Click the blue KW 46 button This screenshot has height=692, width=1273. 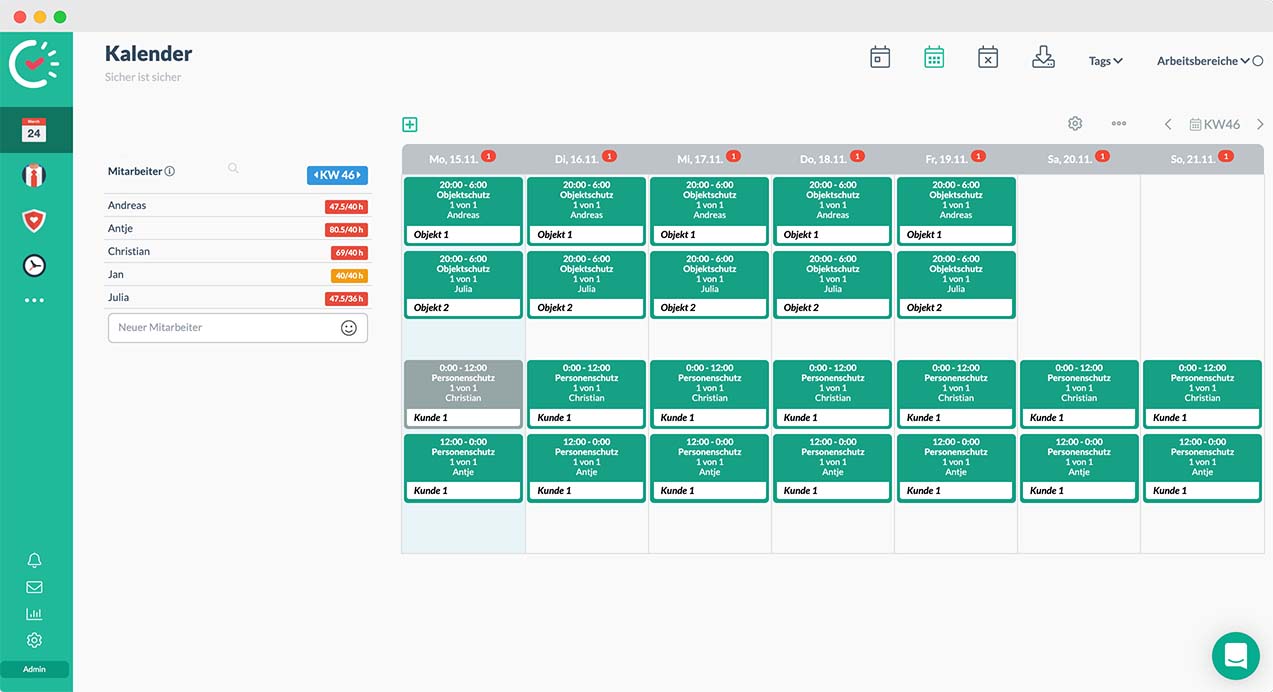click(337, 175)
